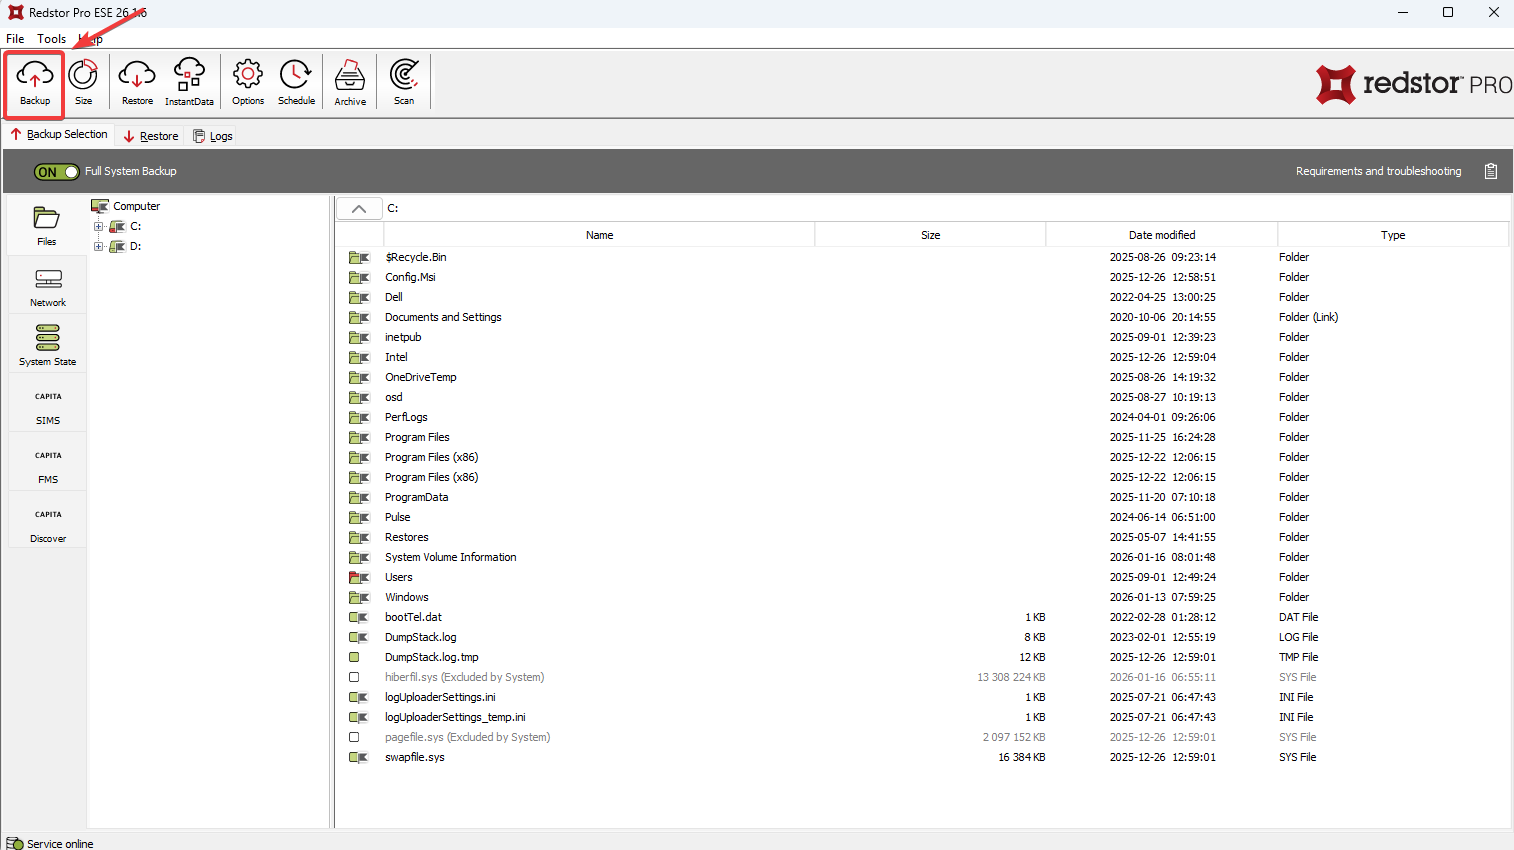This screenshot has width=1514, height=850.
Task: Toggle the Full System Backup switch
Action: [x=56, y=172]
